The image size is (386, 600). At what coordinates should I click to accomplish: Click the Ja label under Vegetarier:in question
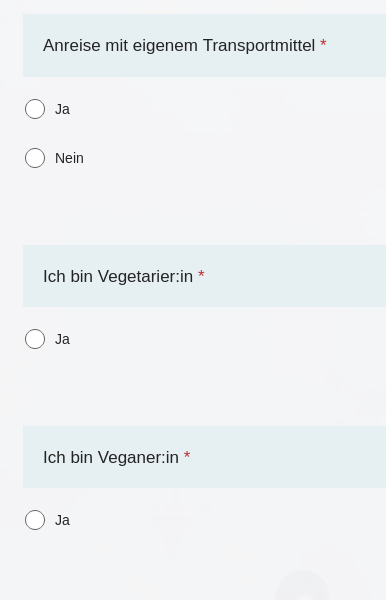click(x=62, y=339)
